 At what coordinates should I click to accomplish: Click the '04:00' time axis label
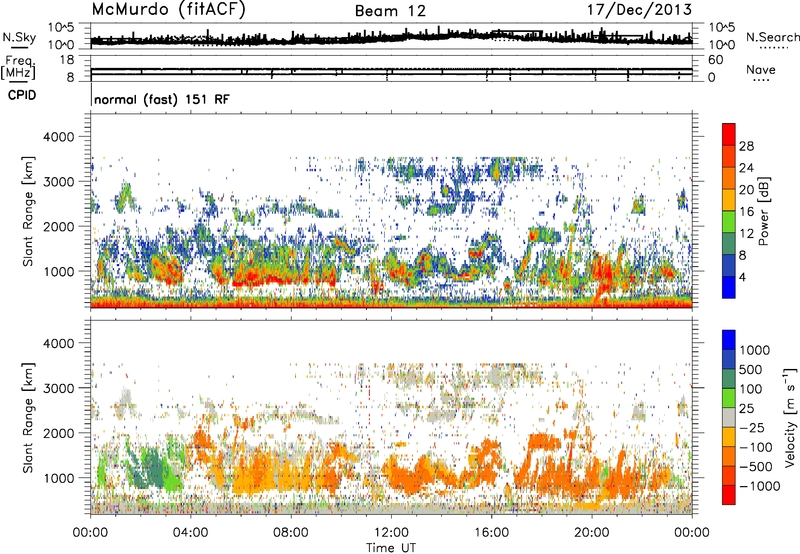(x=191, y=533)
